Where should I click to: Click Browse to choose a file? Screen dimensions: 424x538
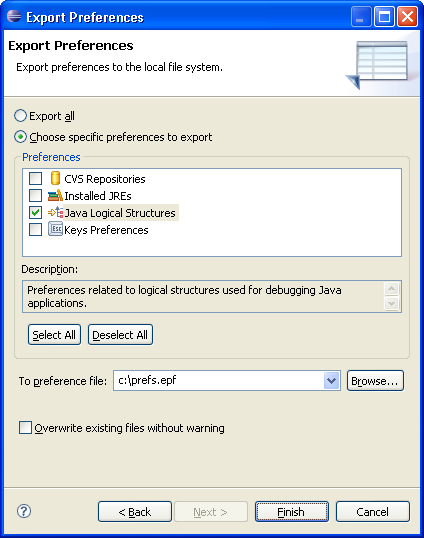click(x=375, y=381)
